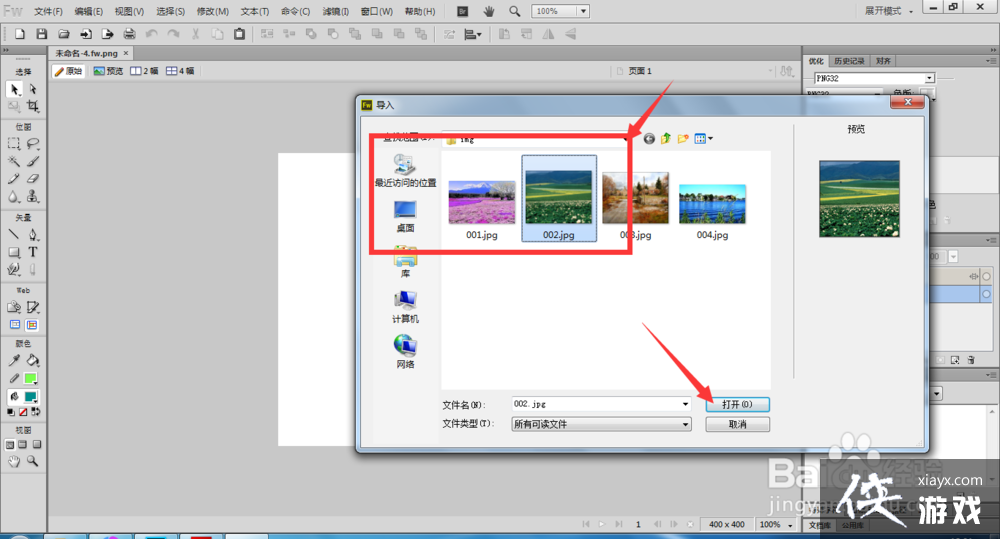Click the 取消 (Cancel) button
The image size is (1000, 539).
737,424
